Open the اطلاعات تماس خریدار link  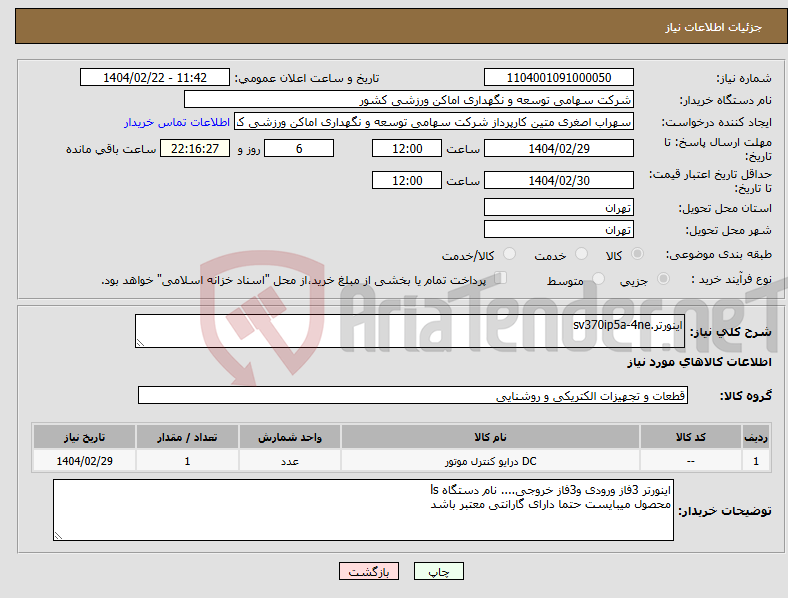click(x=177, y=122)
